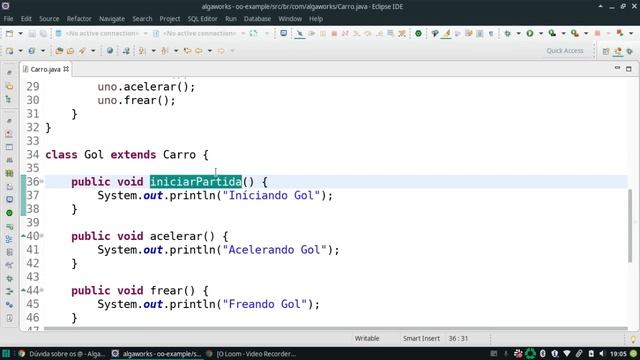Maximize the editor area

[629, 69]
